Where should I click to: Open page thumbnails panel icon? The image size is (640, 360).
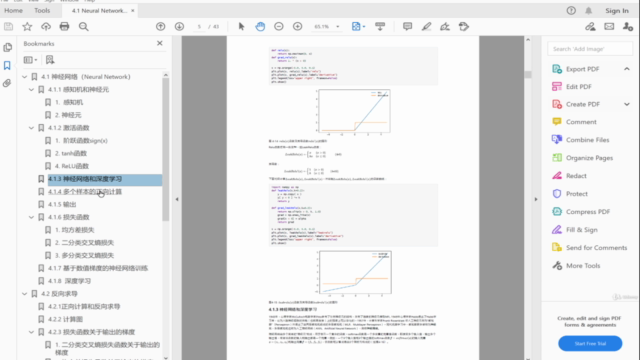click(7, 47)
